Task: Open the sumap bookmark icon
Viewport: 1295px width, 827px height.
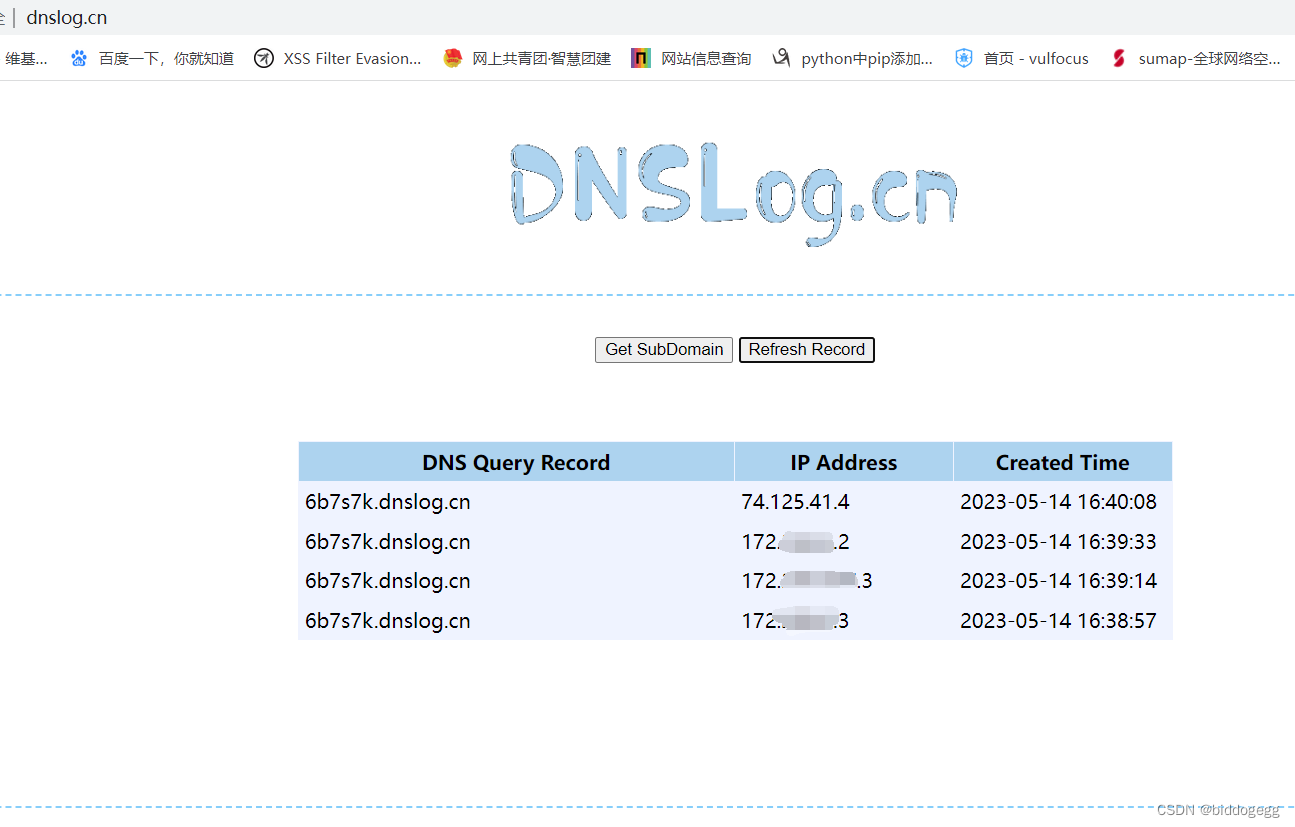Action: (x=1119, y=59)
